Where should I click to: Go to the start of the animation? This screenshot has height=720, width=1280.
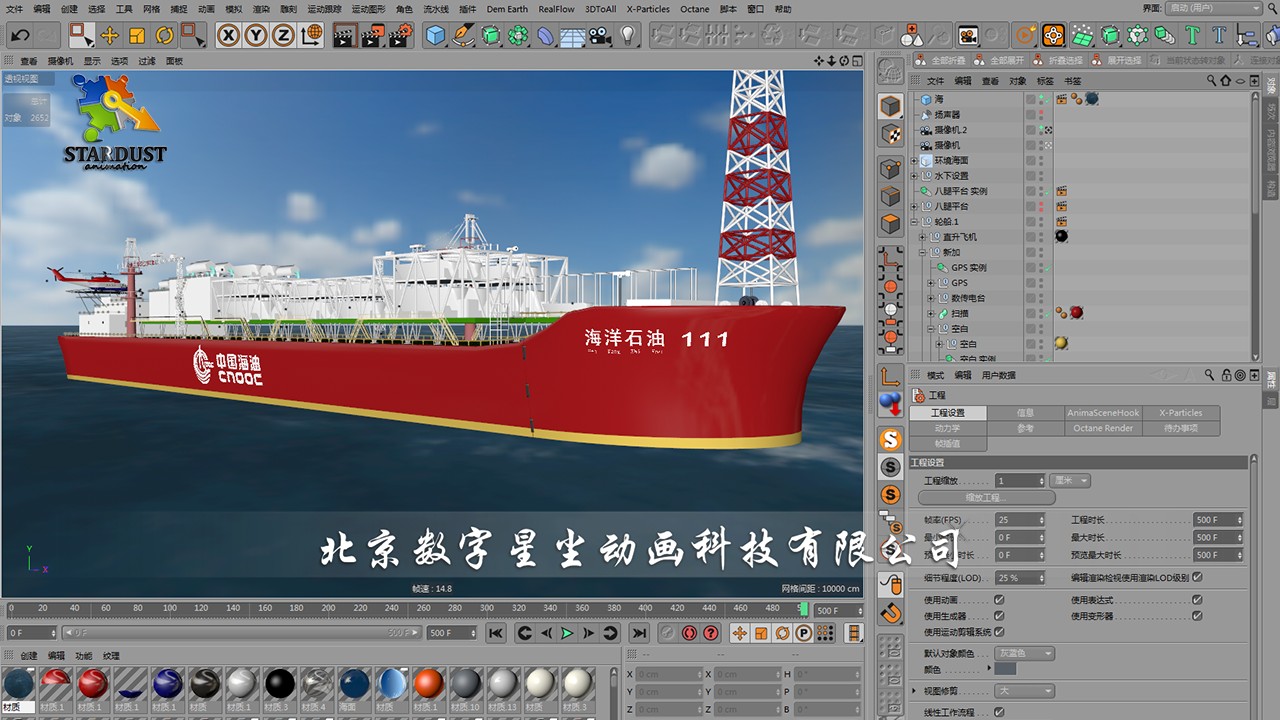tap(495, 633)
